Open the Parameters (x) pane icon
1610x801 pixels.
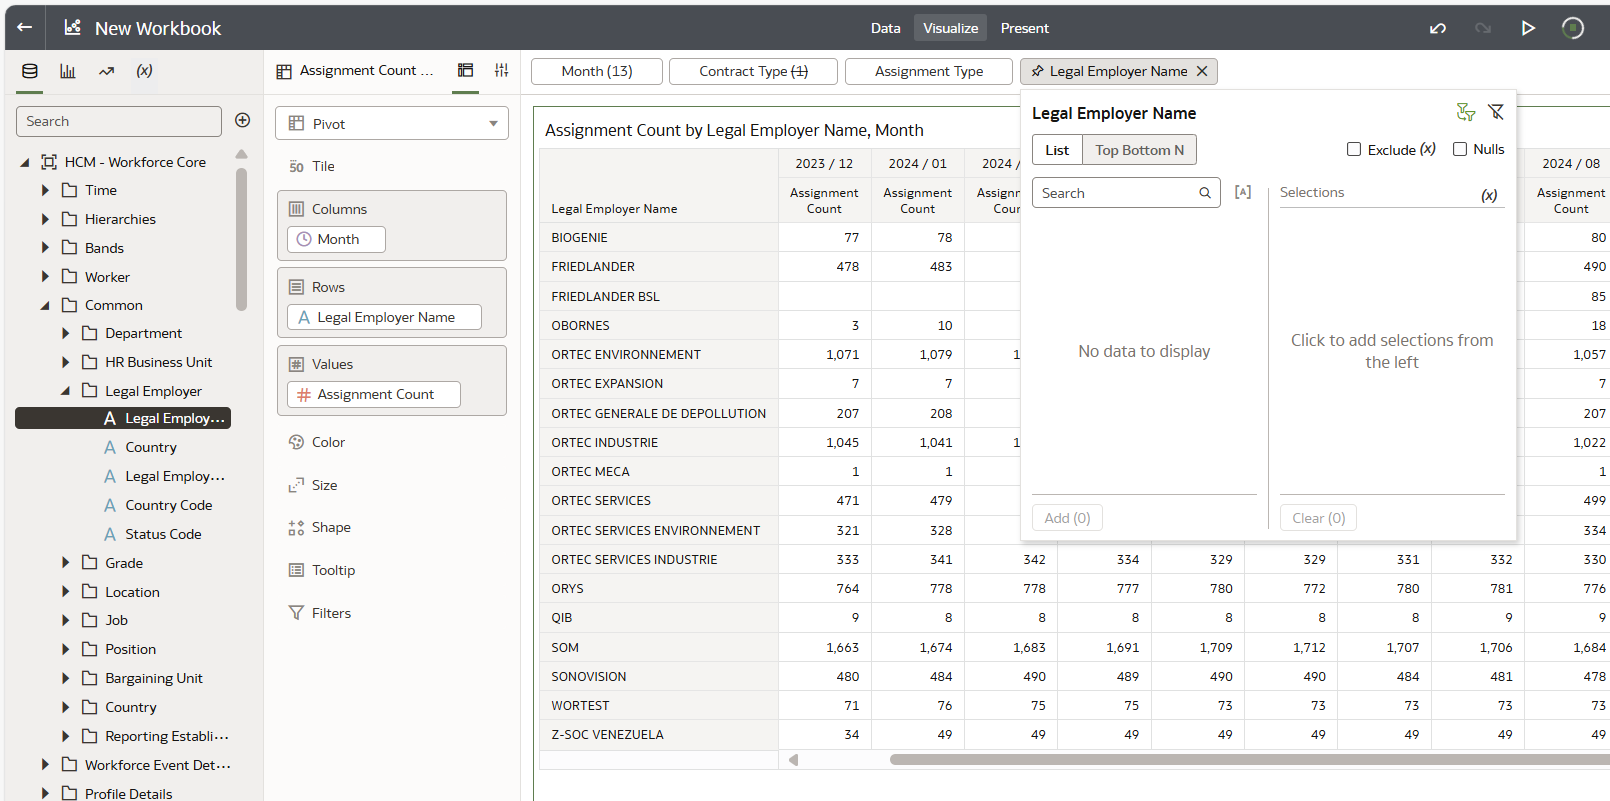[144, 71]
